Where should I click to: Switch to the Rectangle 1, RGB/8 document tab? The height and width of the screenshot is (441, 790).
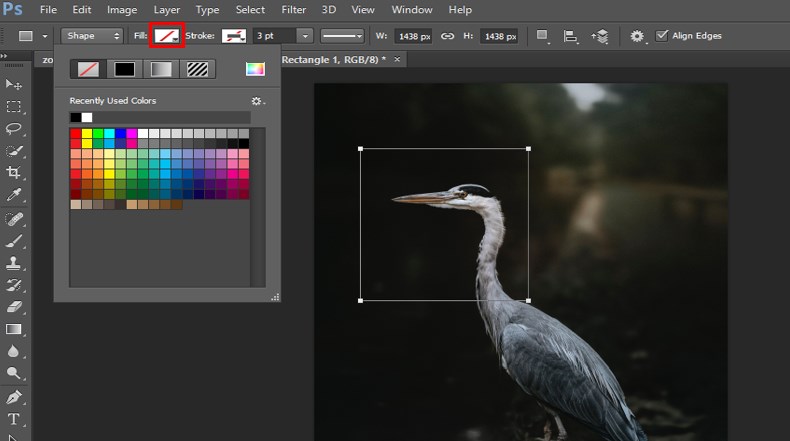pos(334,59)
